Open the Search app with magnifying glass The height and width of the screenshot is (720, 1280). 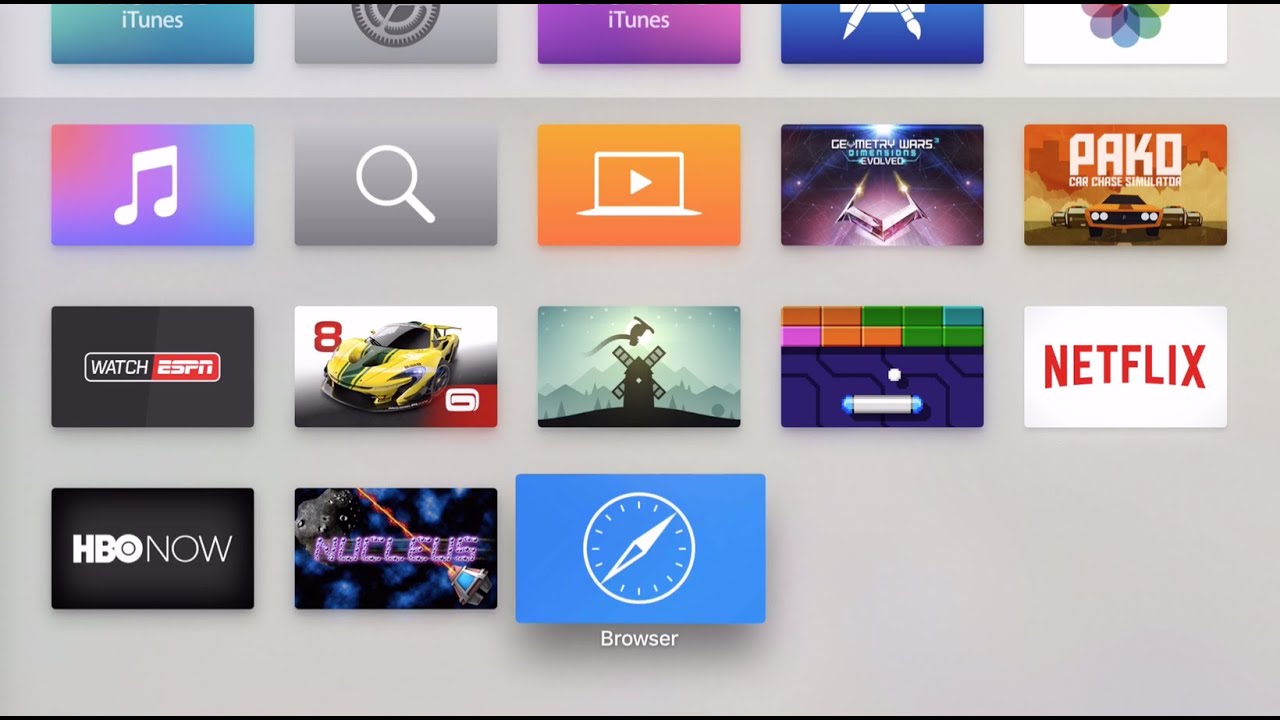point(396,185)
